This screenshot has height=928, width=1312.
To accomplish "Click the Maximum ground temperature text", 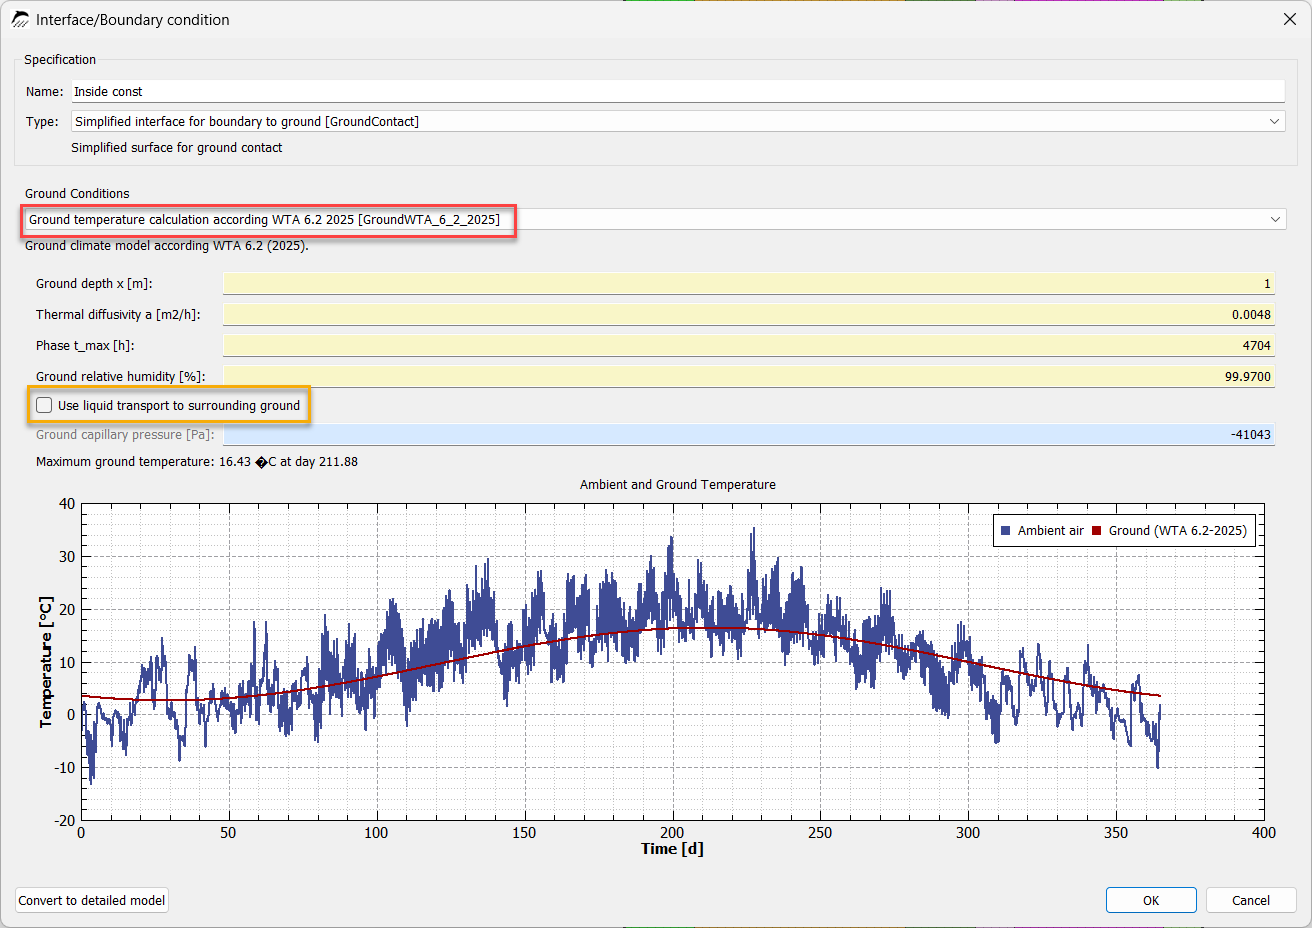I will [x=197, y=462].
